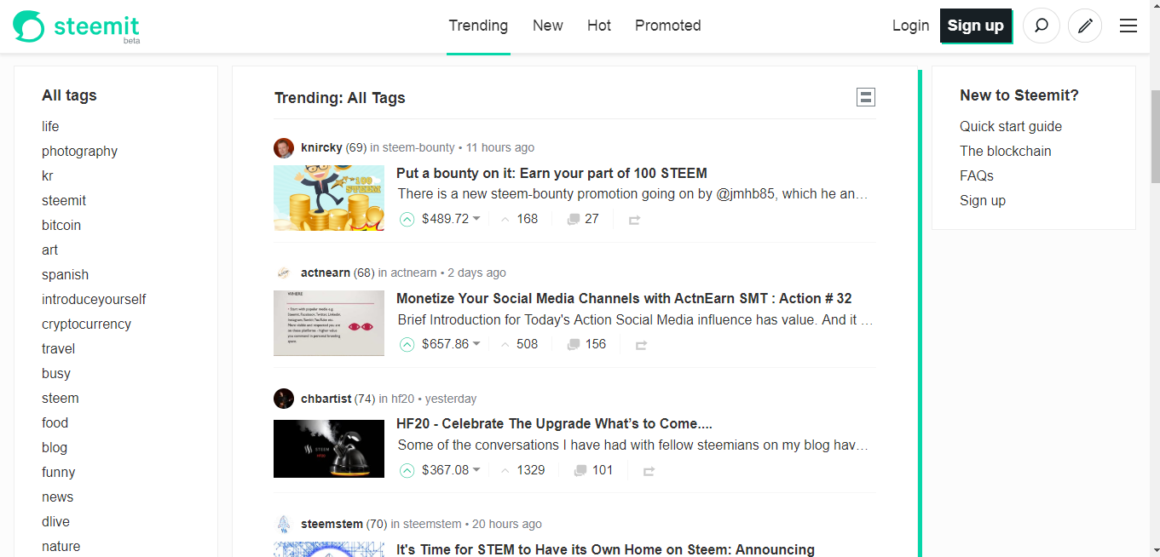
Task: Resteem the HF20 post
Action: click(x=649, y=471)
